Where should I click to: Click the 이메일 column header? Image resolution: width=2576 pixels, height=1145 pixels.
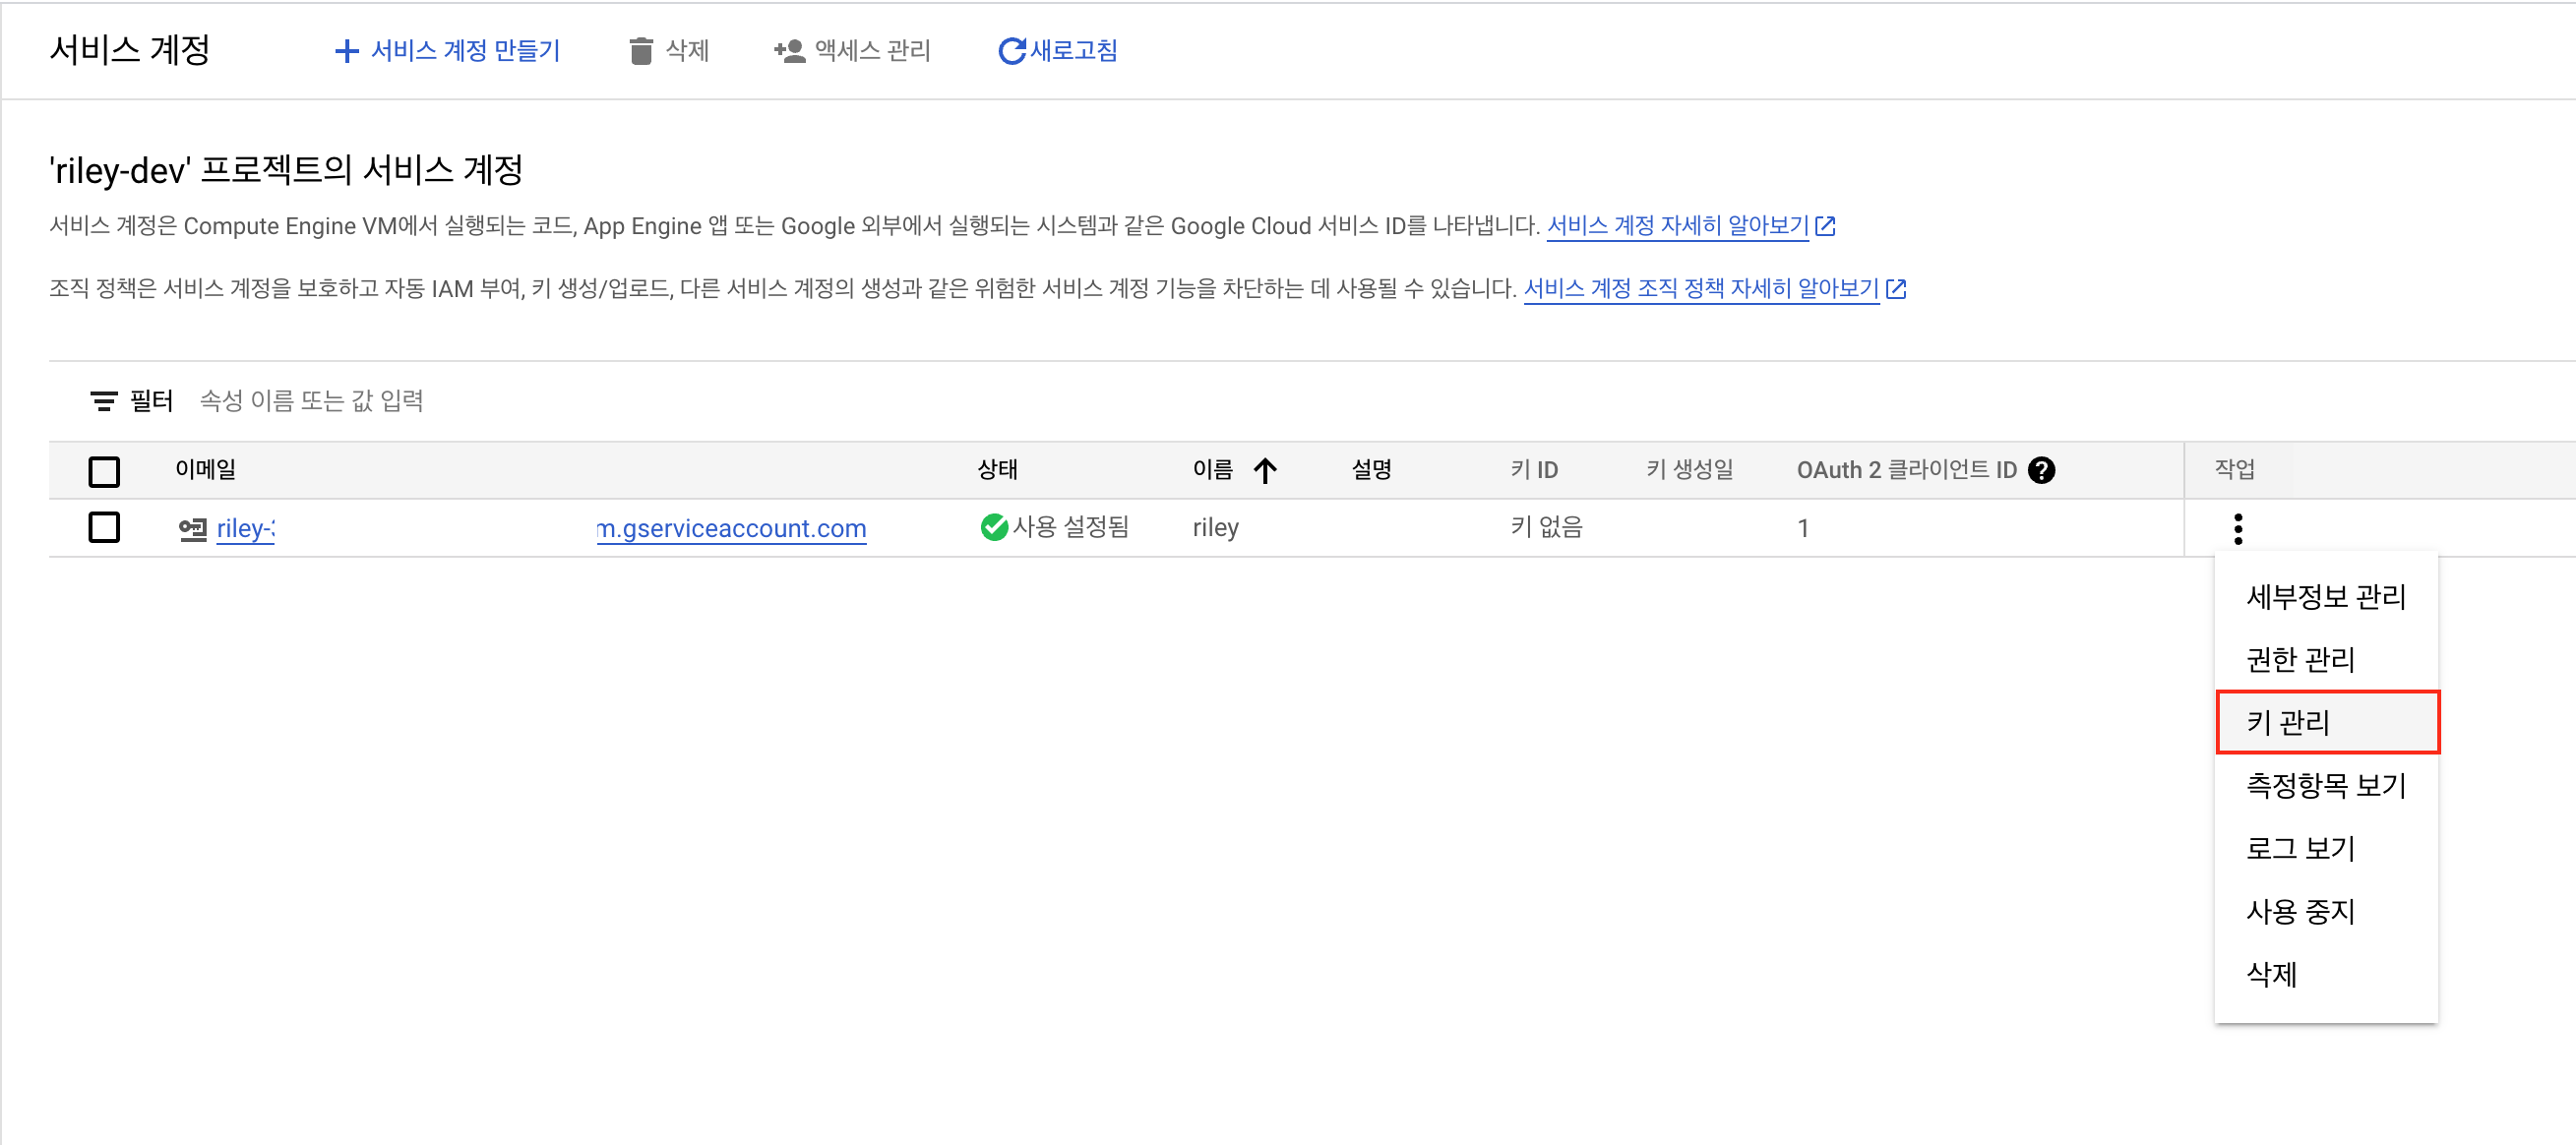click(x=205, y=469)
